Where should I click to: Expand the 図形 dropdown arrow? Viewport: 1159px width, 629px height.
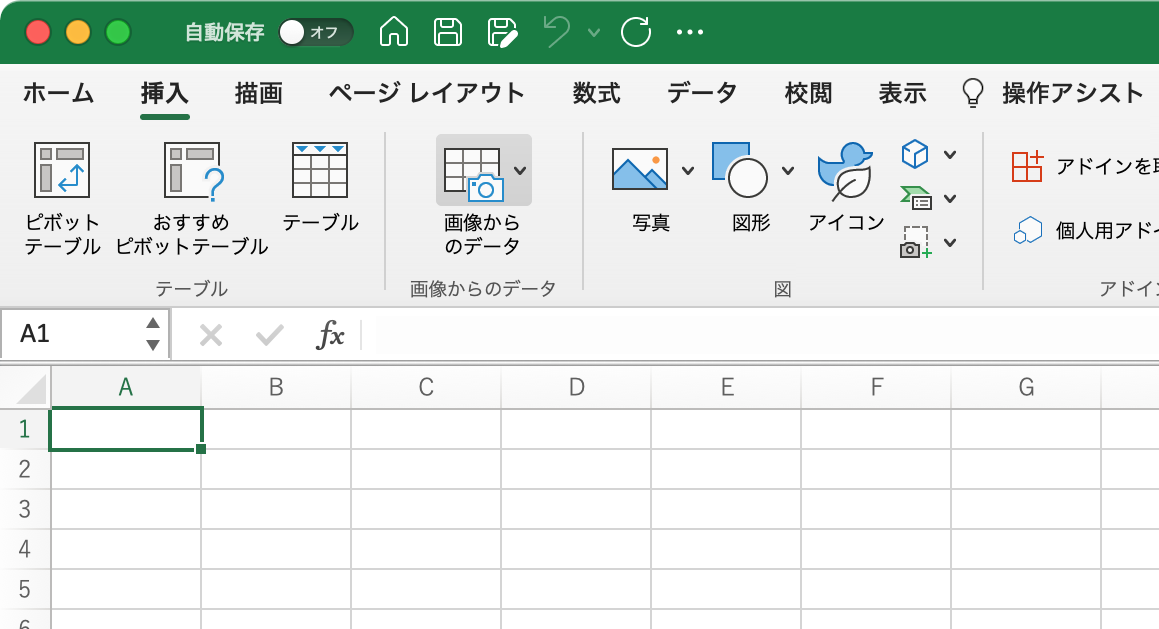pos(788,171)
